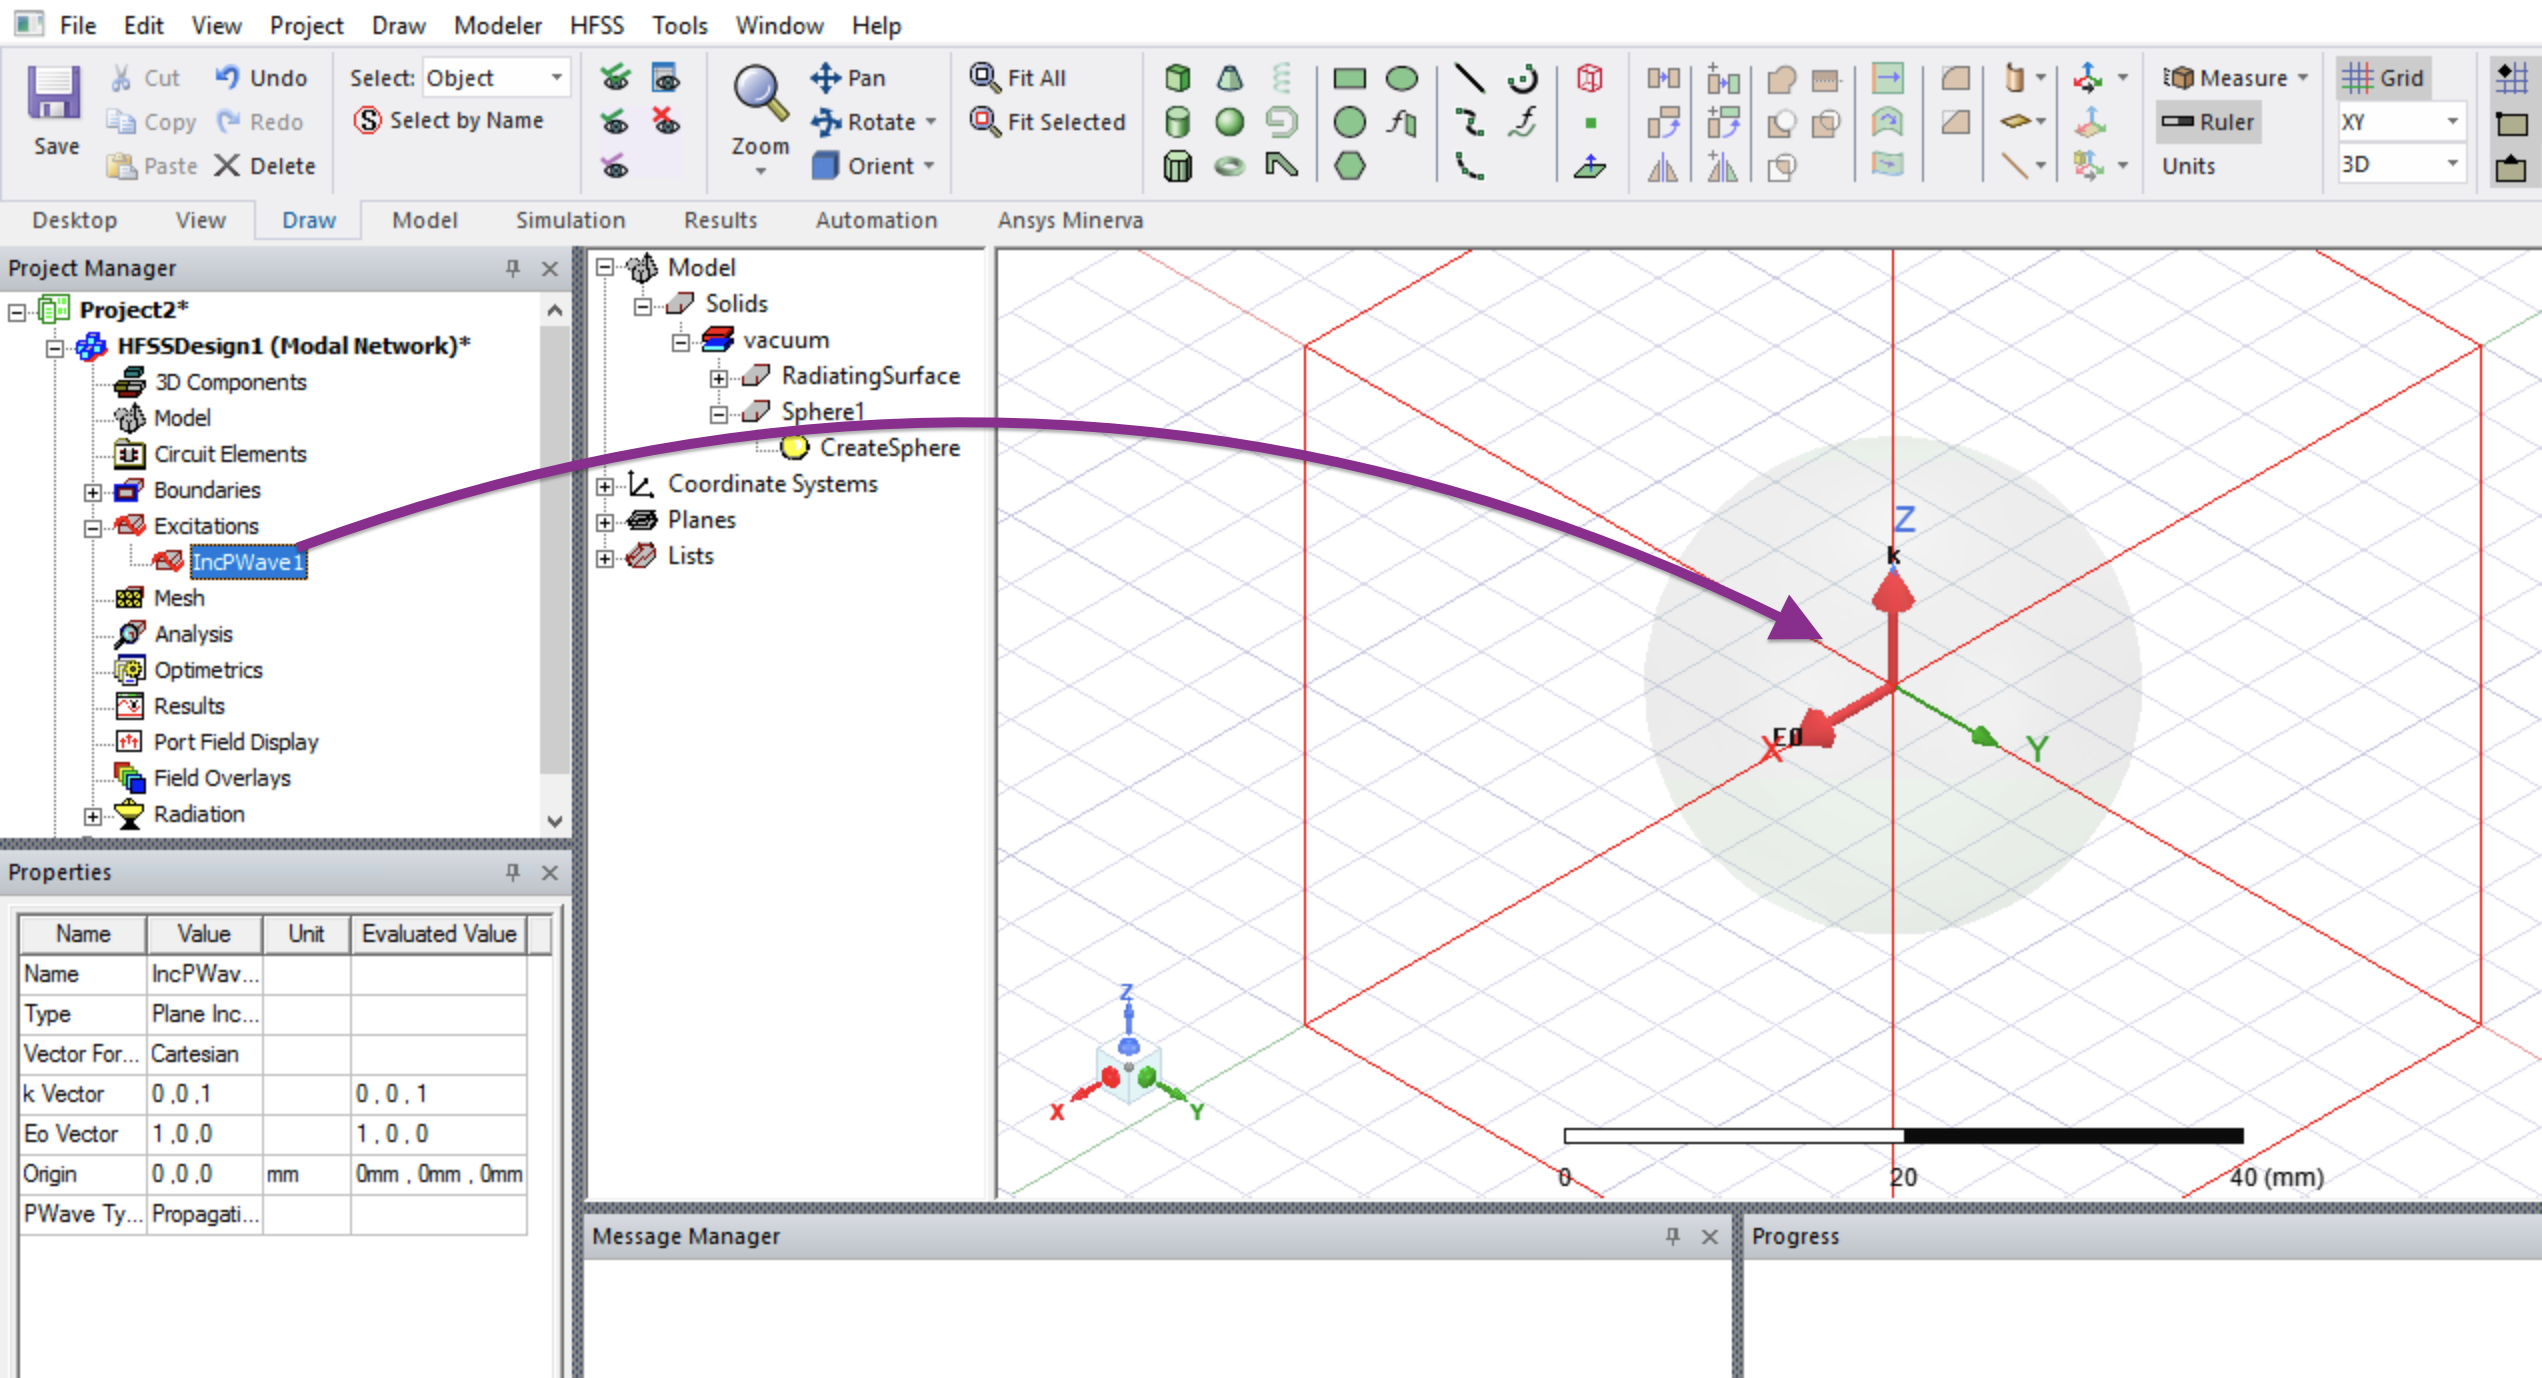Draw a box with the Box tool
This screenshot has height=1378, width=2542.
click(1178, 77)
